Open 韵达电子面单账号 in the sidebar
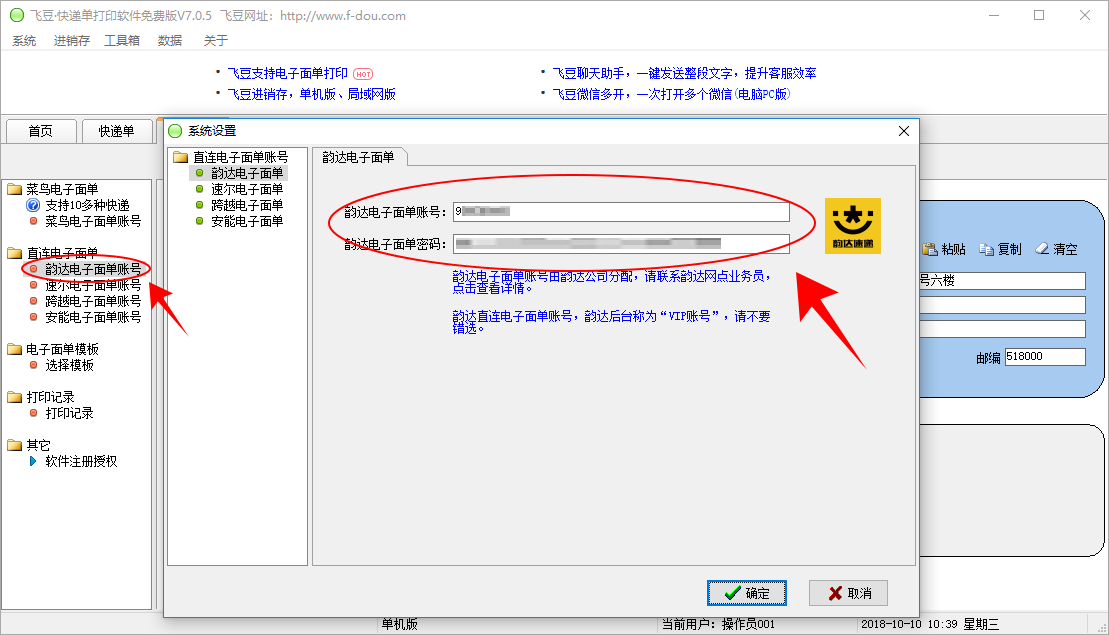Image resolution: width=1109 pixels, height=635 pixels. (93, 269)
